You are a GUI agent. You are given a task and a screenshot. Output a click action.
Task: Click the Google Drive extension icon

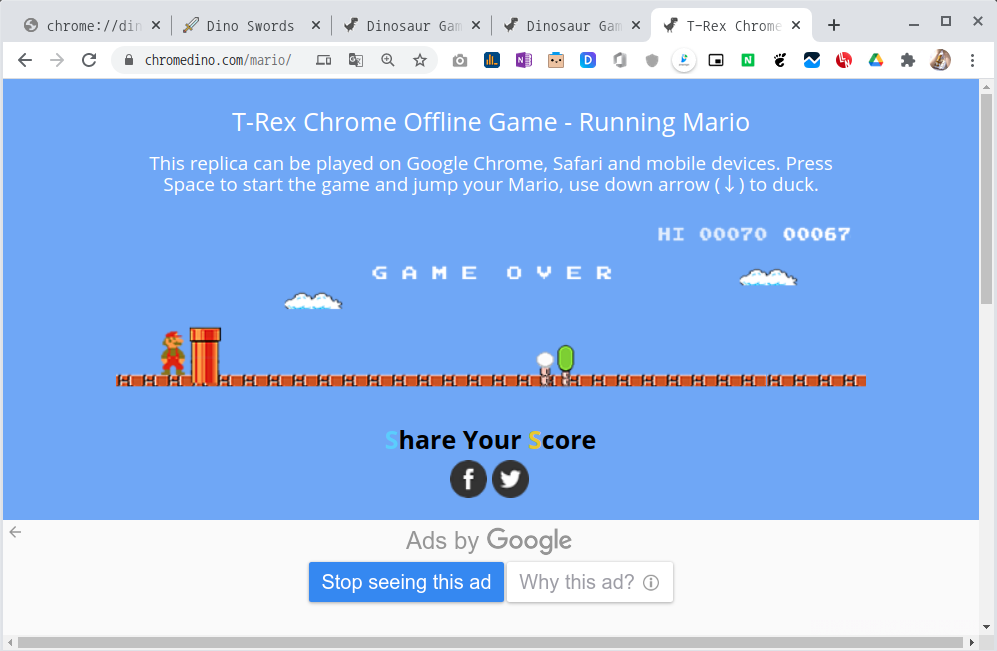(x=875, y=60)
